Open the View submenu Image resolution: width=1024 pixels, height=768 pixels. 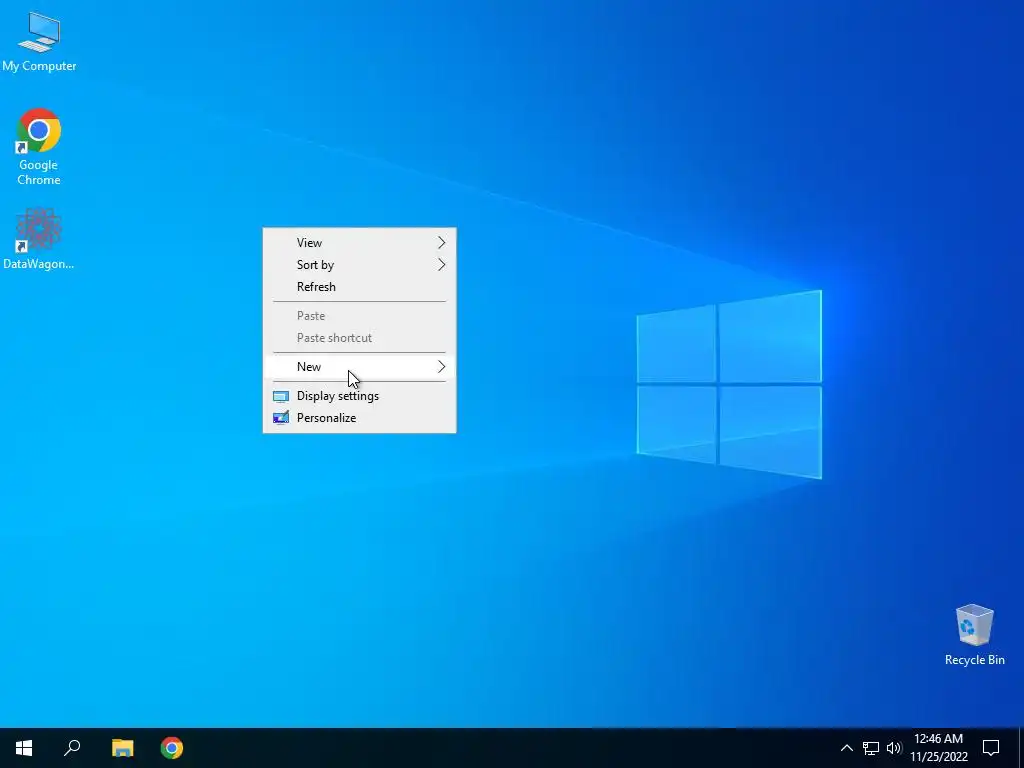click(359, 243)
